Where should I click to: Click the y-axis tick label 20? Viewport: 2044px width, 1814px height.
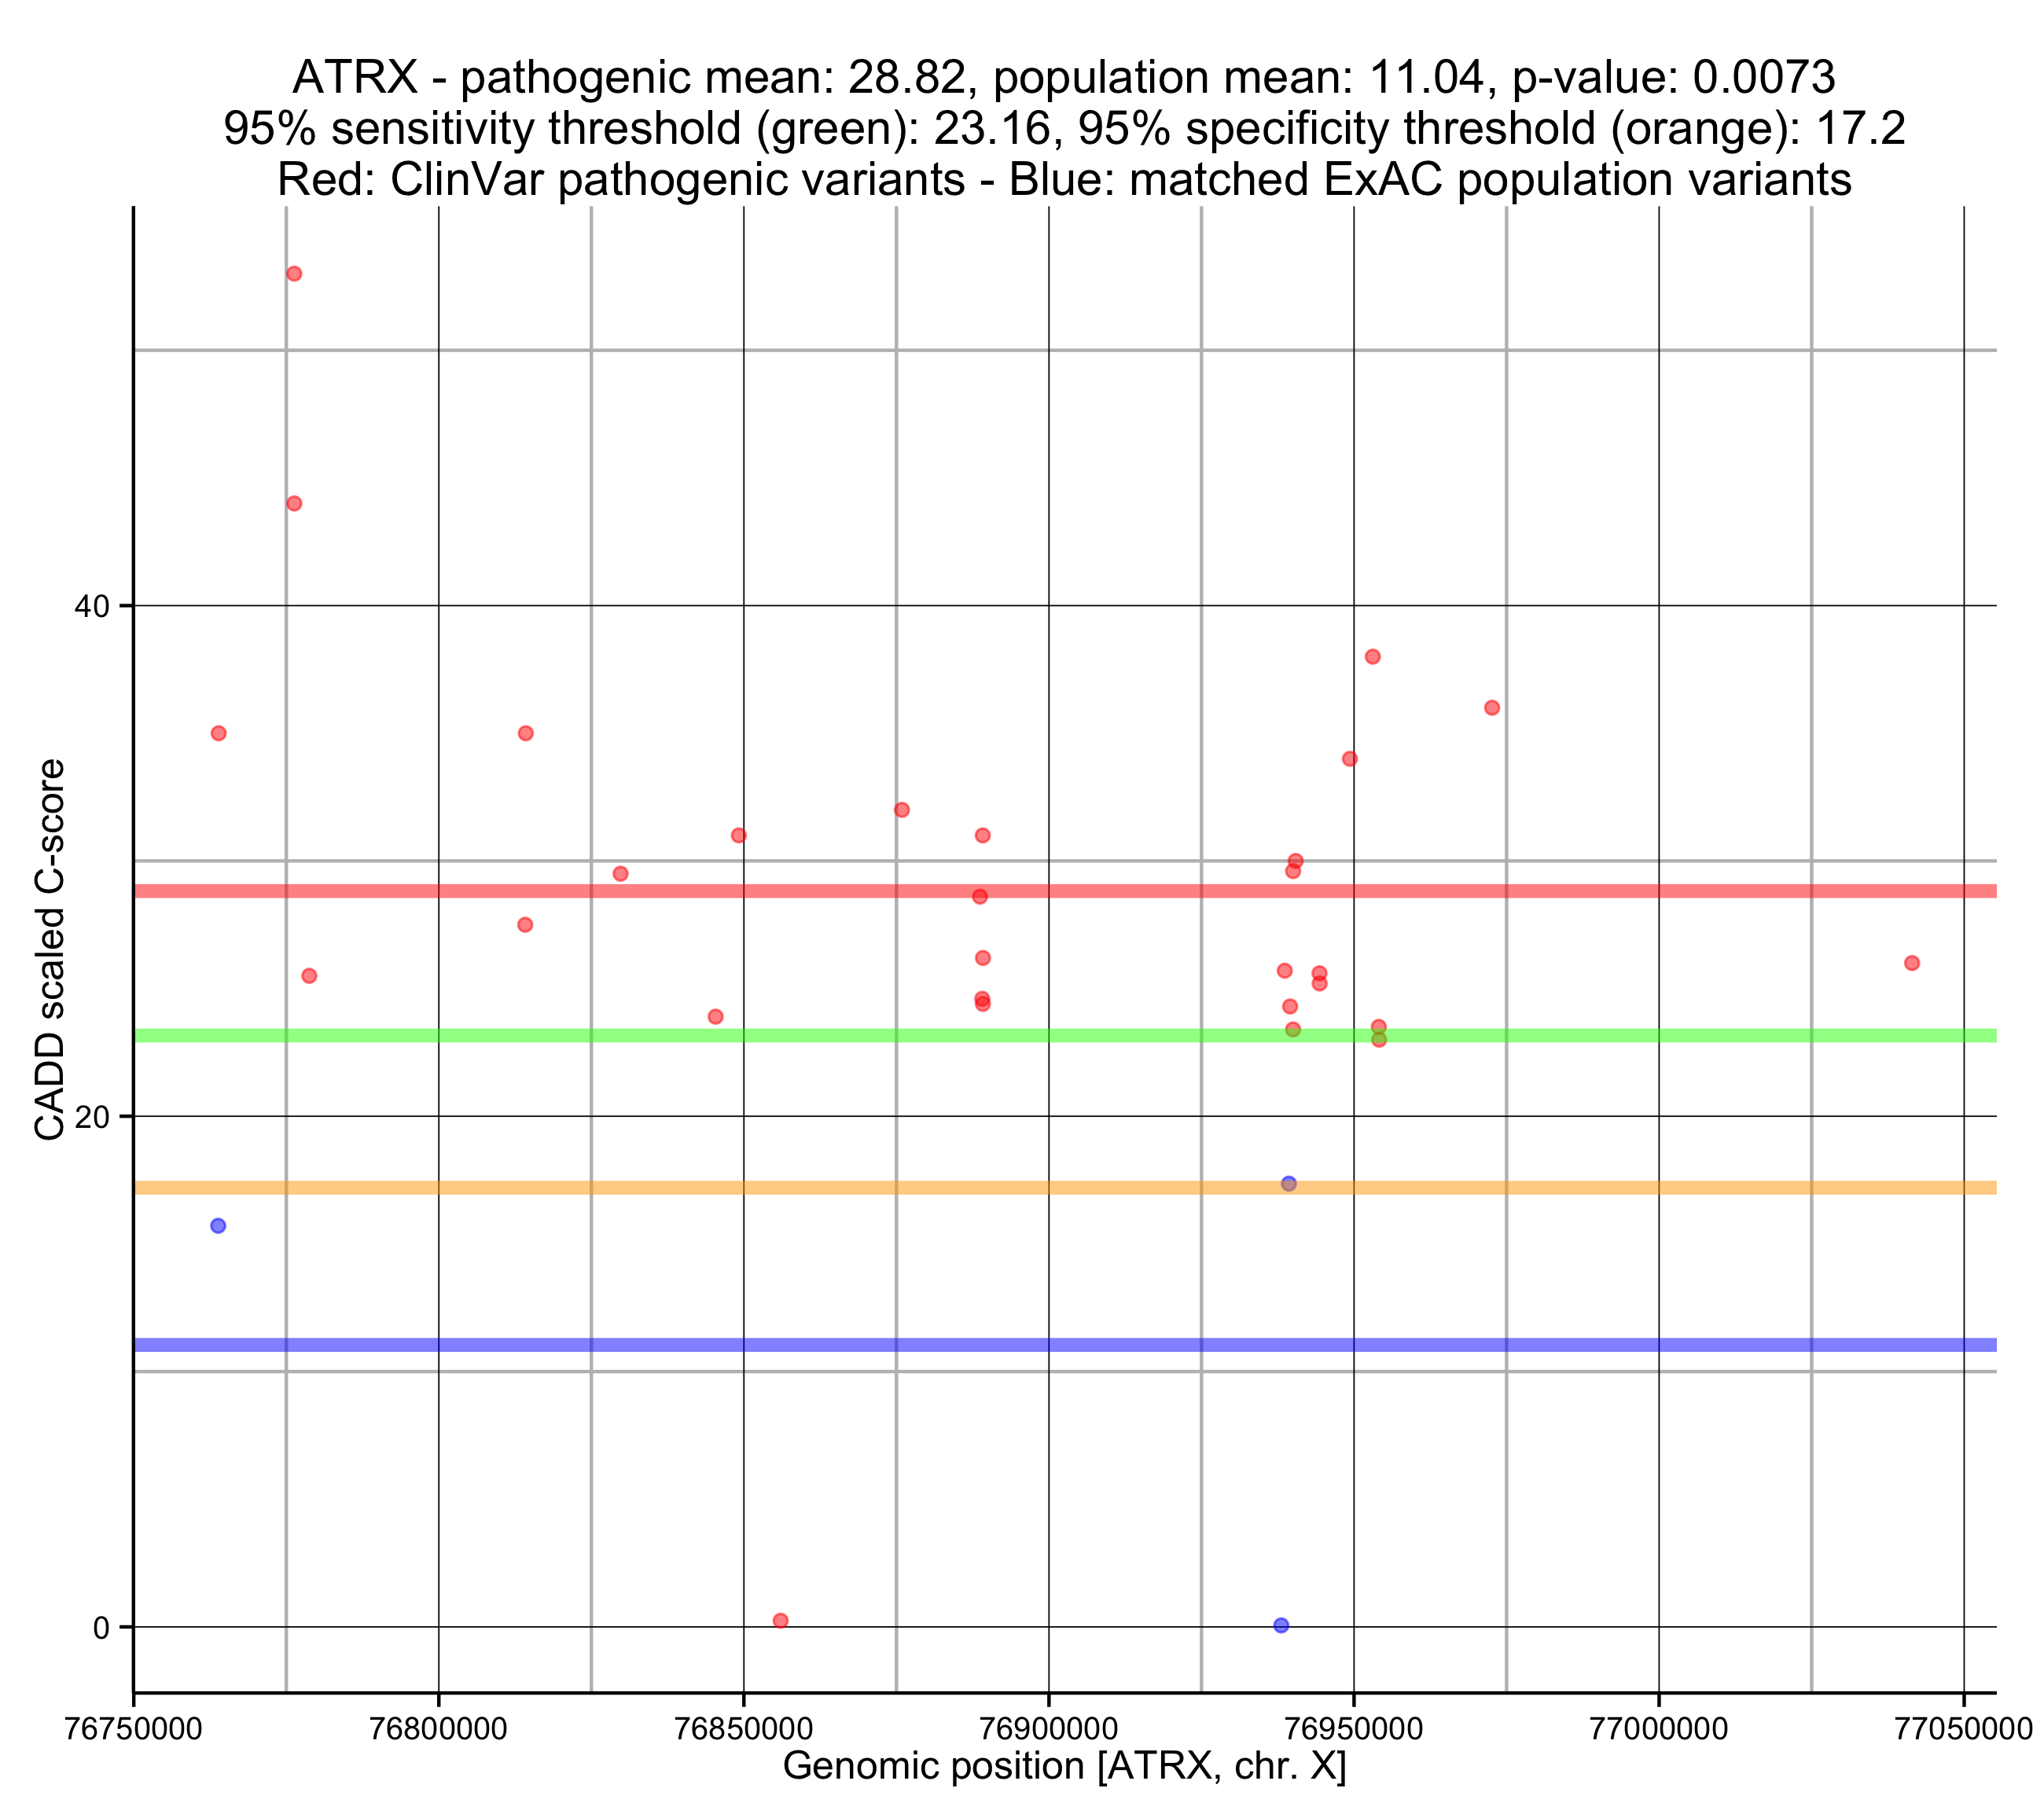click(x=92, y=1117)
